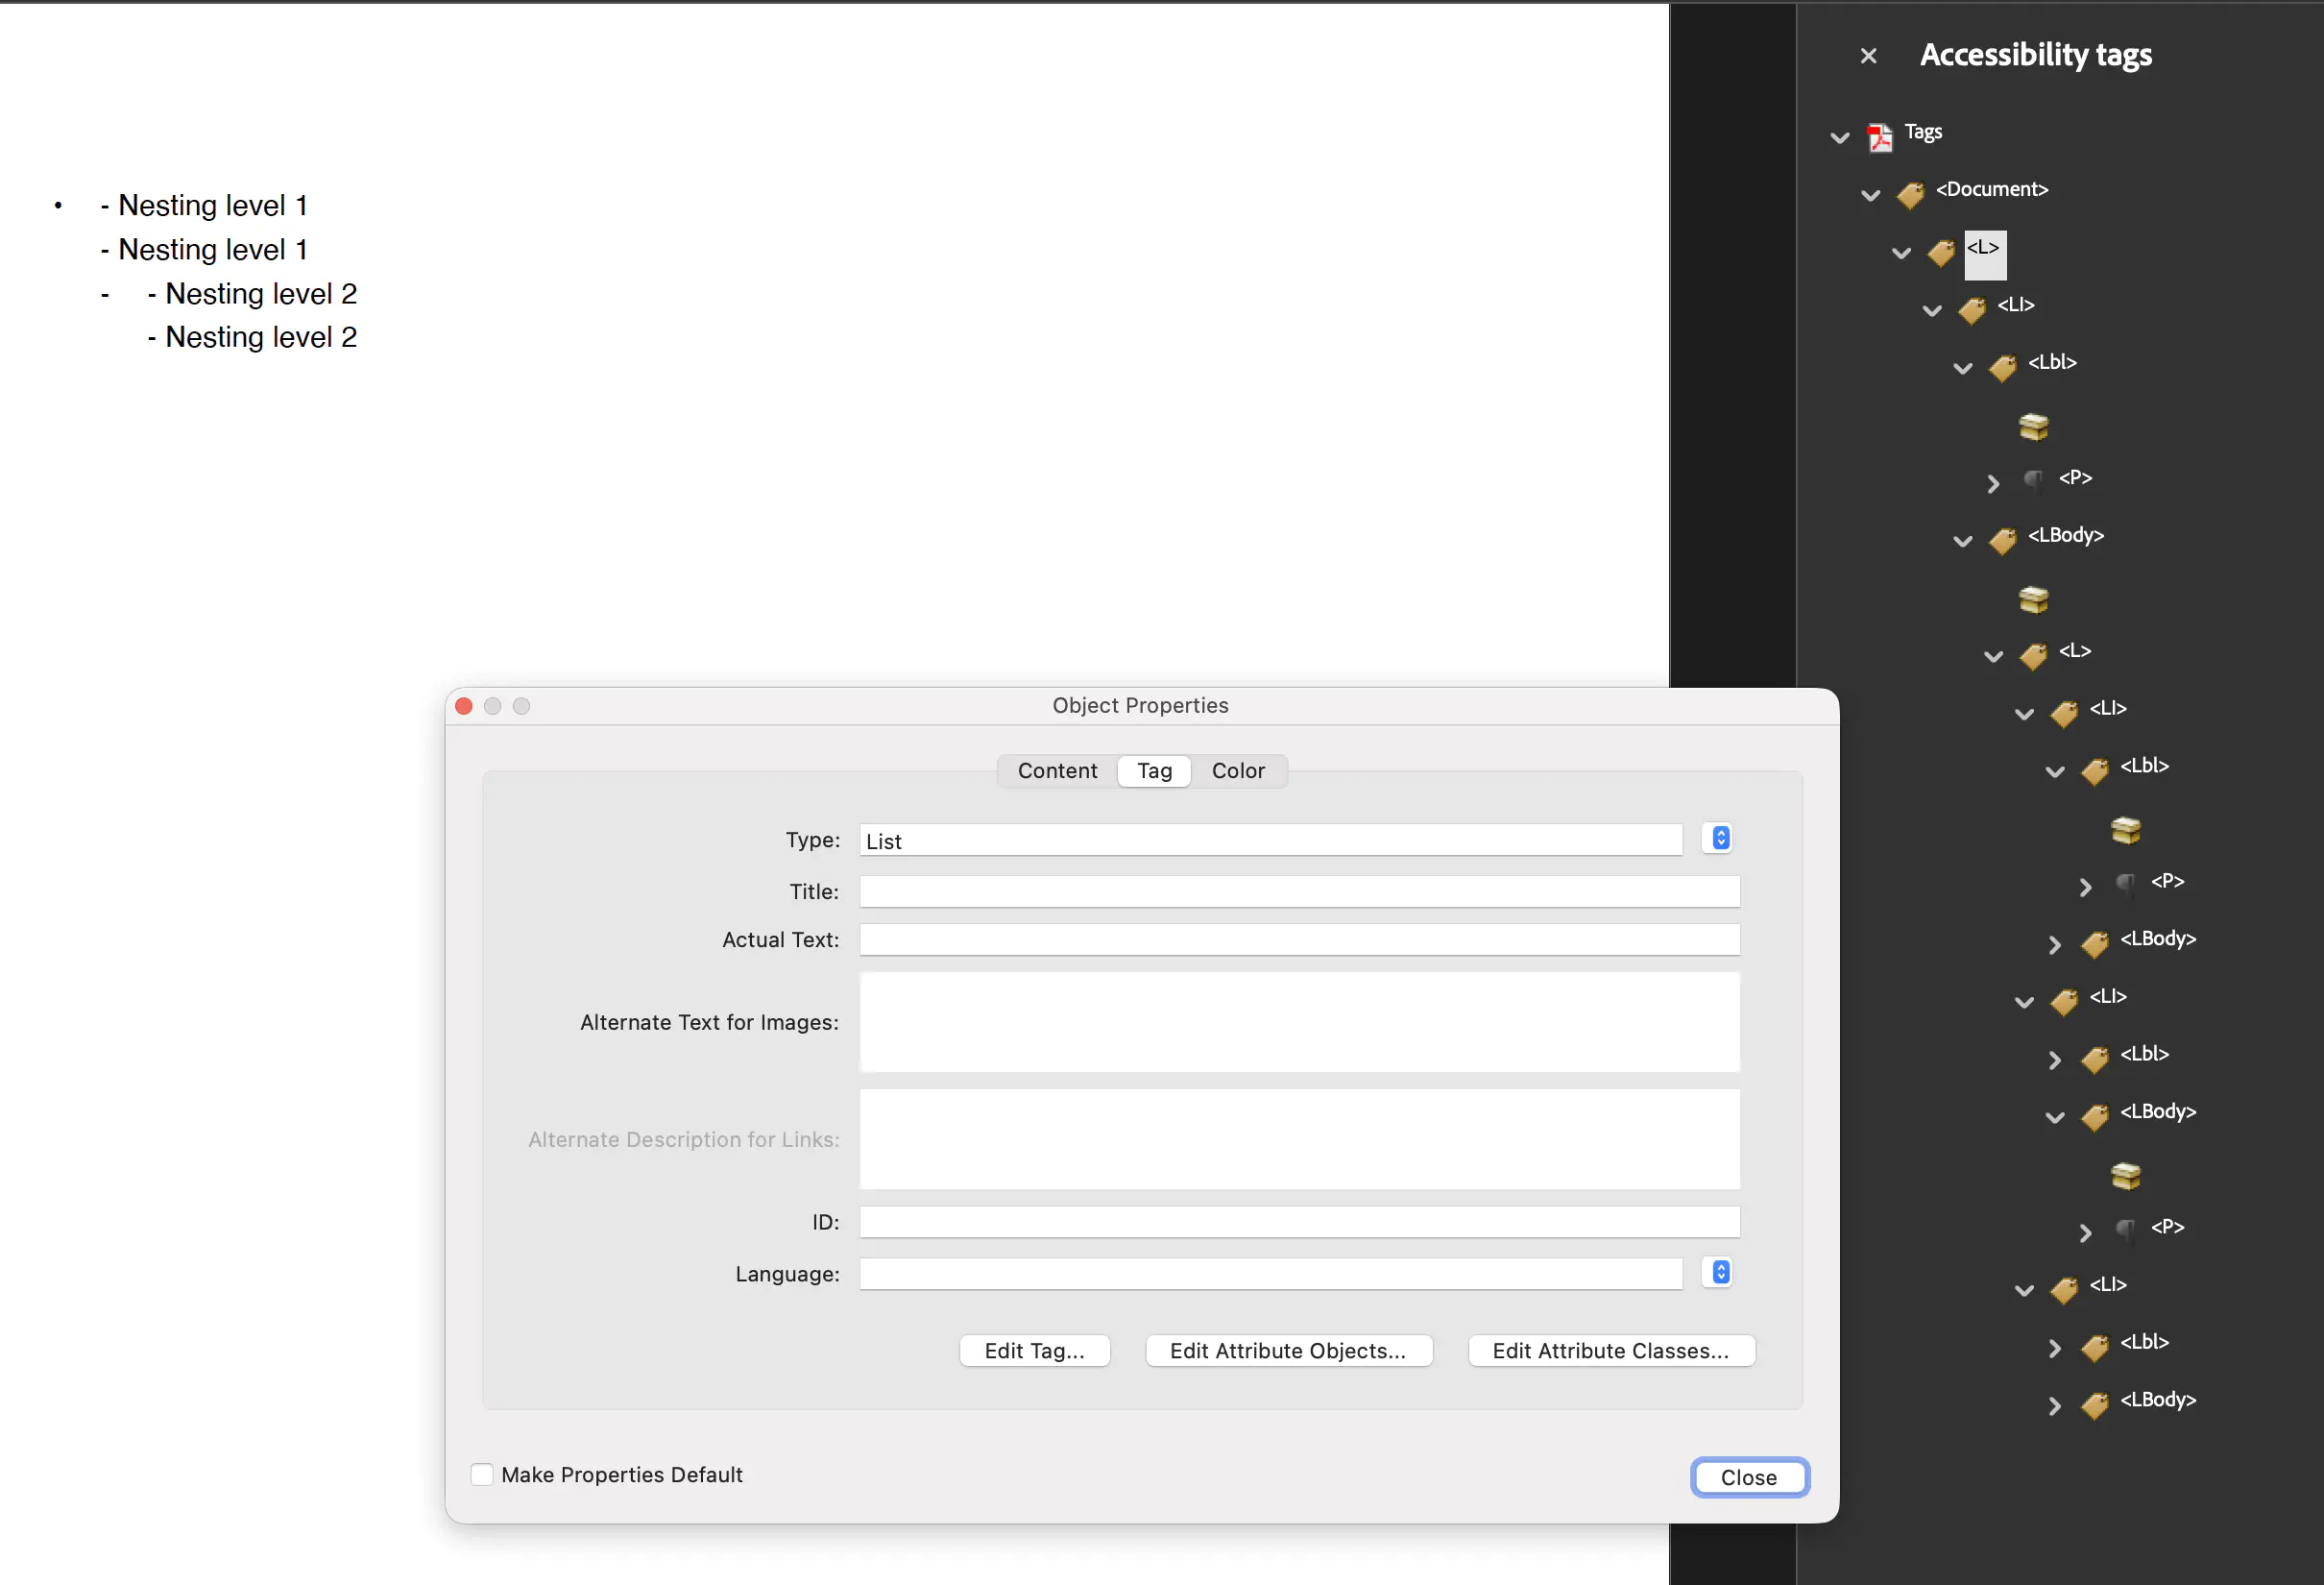Switch to the Content tab
This screenshot has width=2324, height=1585.
1057,770
